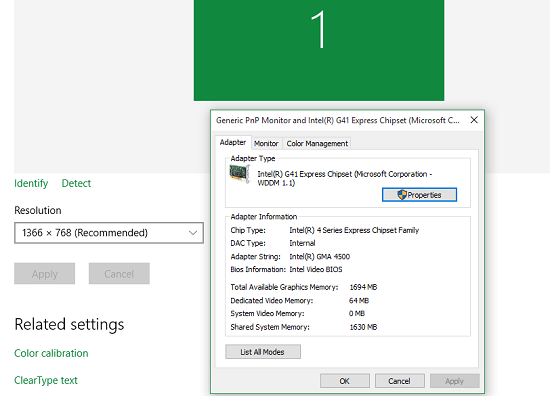
Task: Close the Generic PnP Monitor properties dialog
Action: [474, 120]
